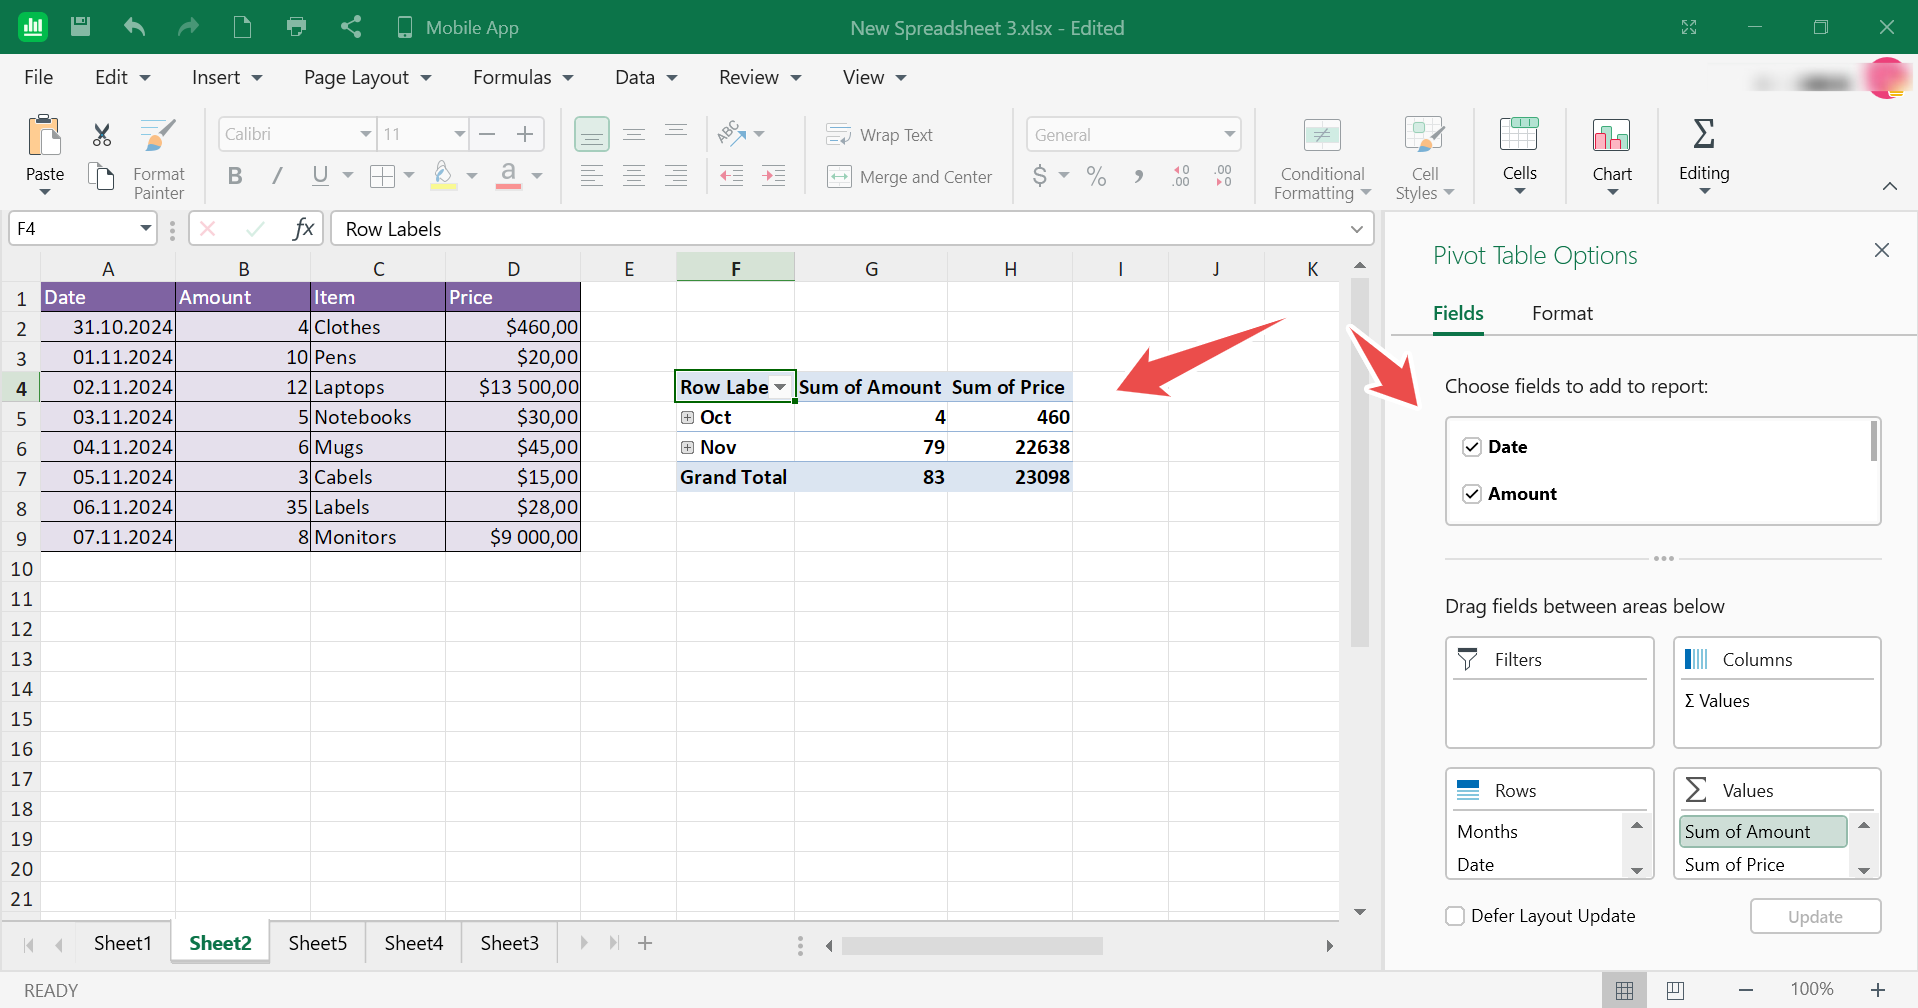This screenshot has height=1008, width=1918.
Task: Collapse the ribbon with the chevron
Action: click(x=1889, y=186)
